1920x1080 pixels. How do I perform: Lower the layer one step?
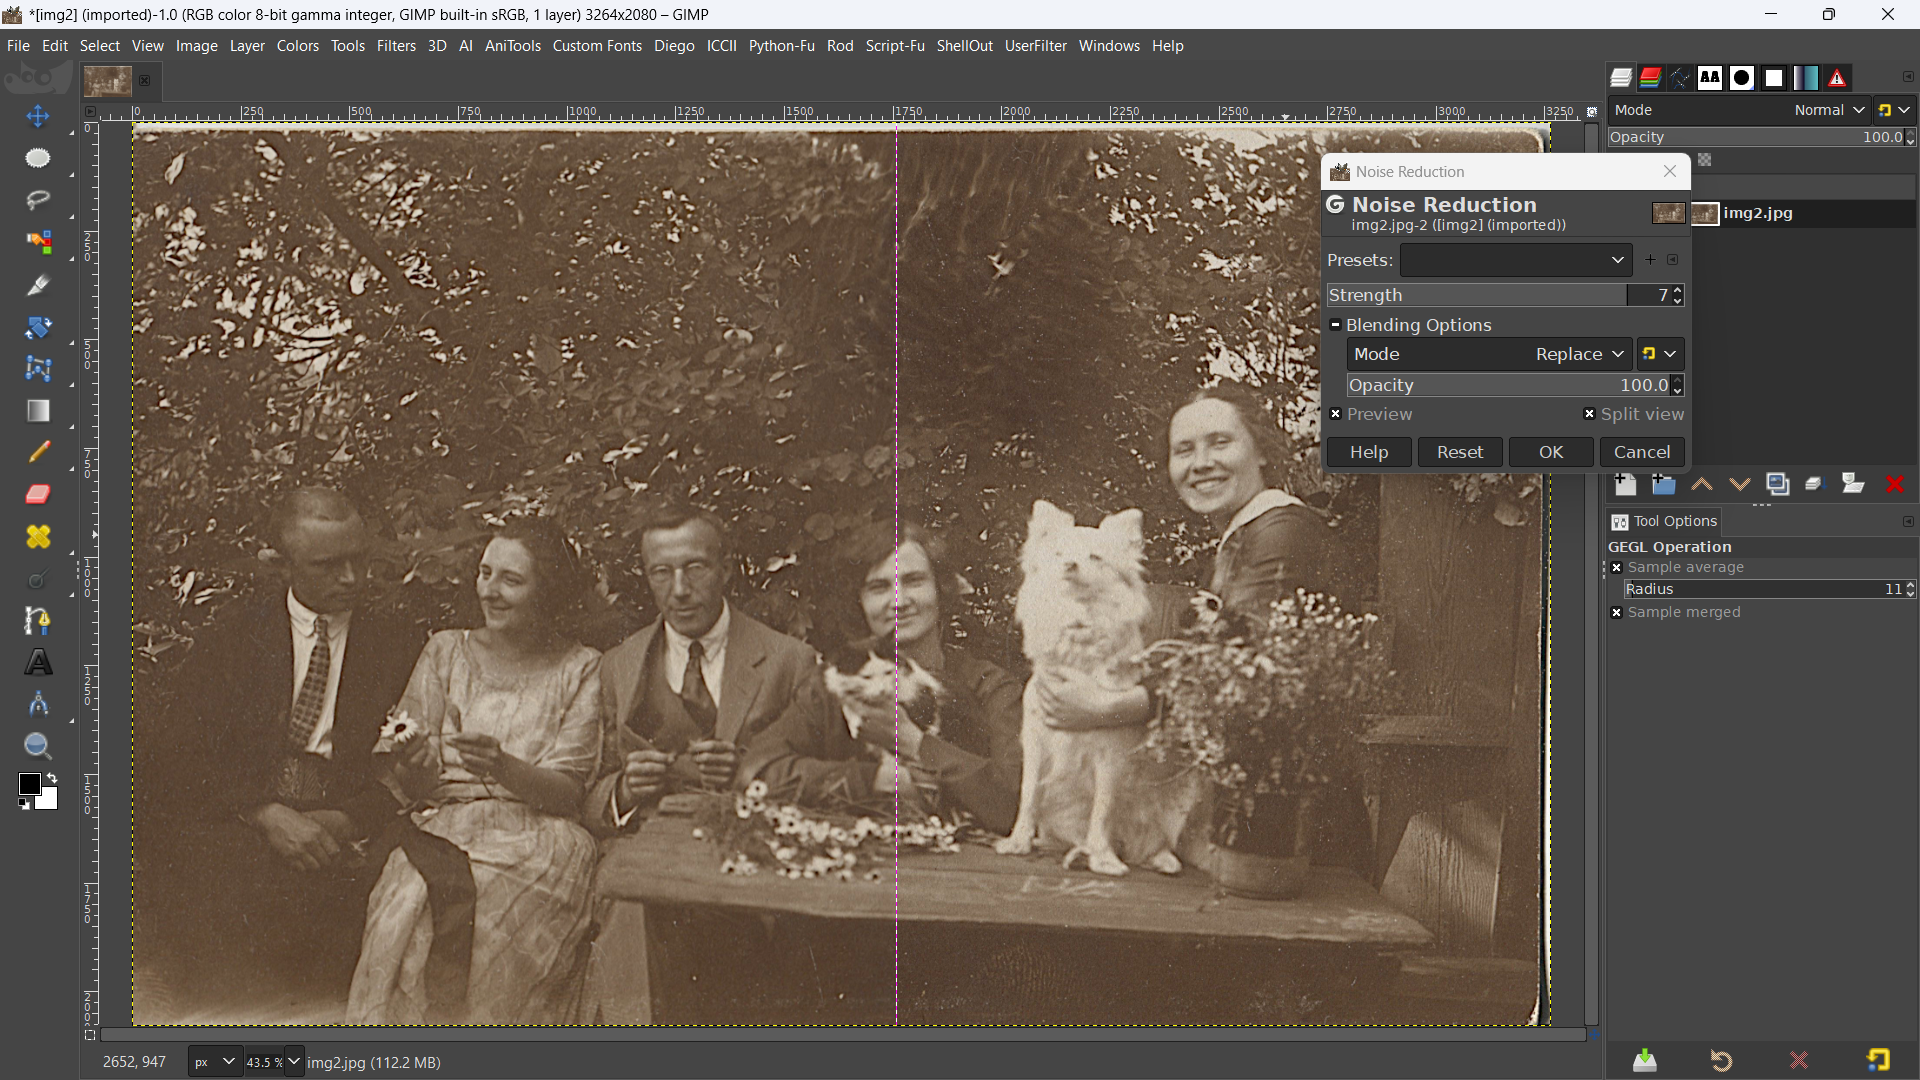pyautogui.click(x=1740, y=484)
